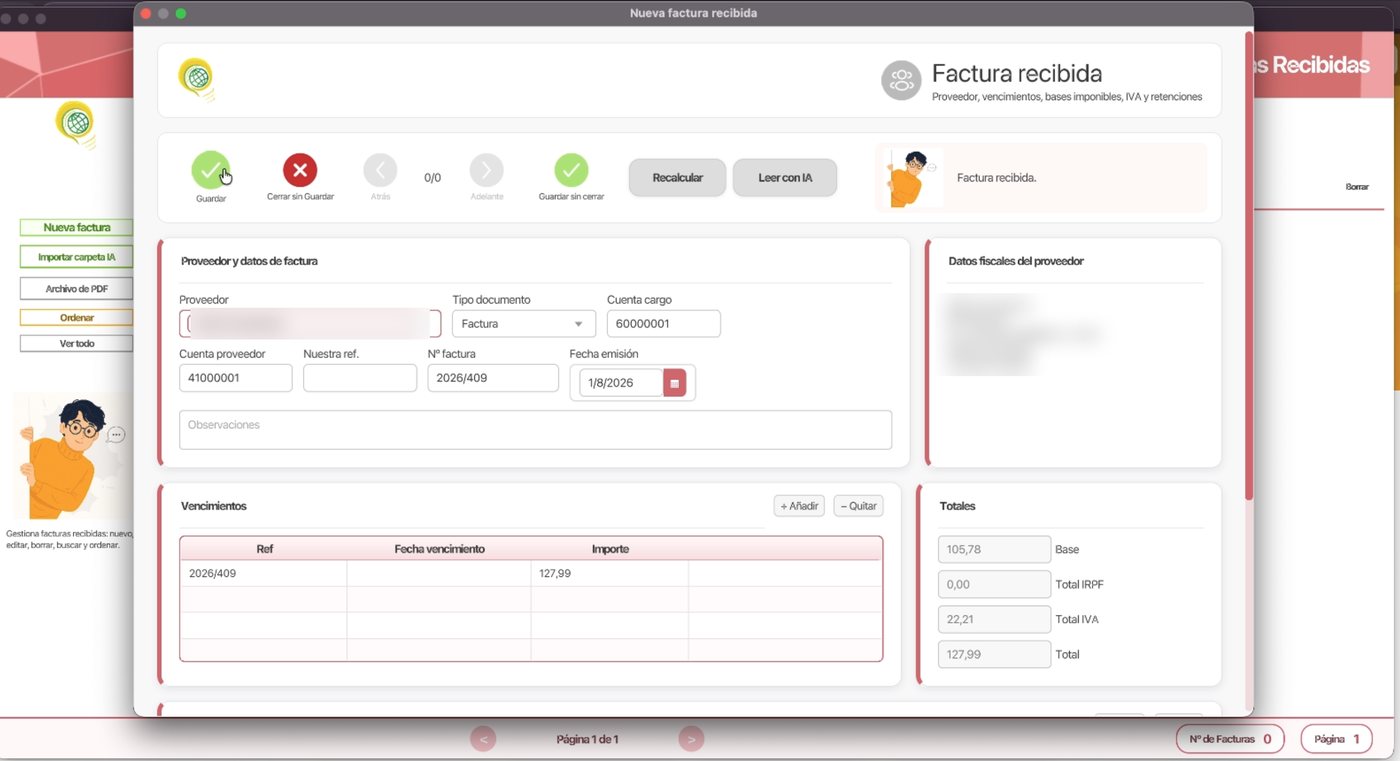1400x761 pixels.
Task: Click the Base total field showing 105,78
Action: tap(995, 549)
